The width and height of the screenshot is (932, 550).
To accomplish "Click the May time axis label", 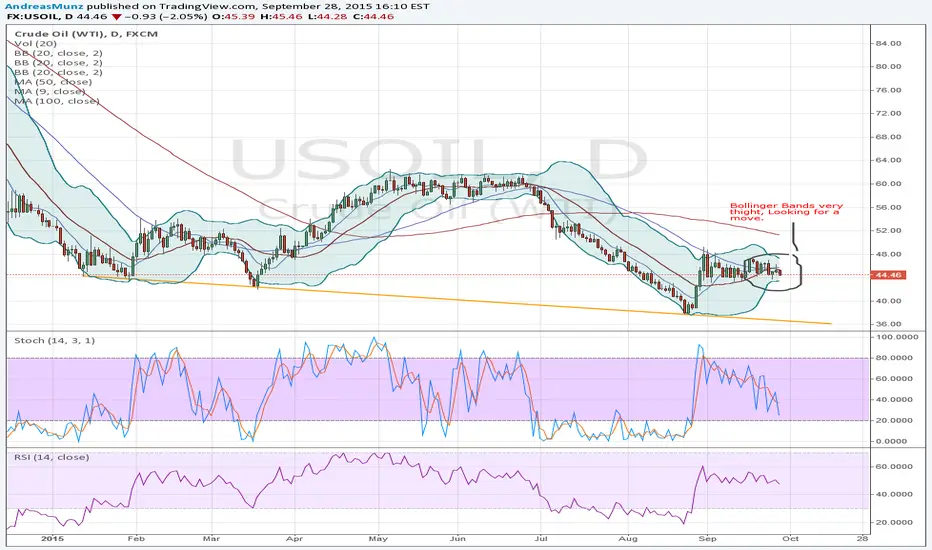I will tap(378, 539).
